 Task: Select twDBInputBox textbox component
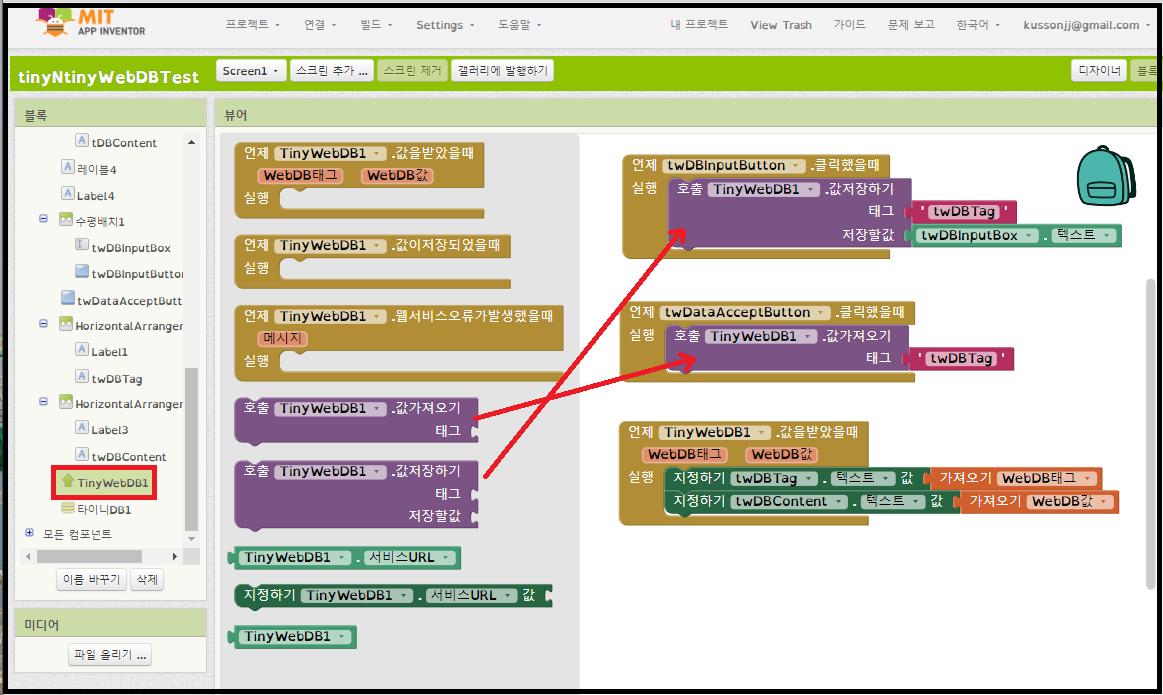click(131, 248)
